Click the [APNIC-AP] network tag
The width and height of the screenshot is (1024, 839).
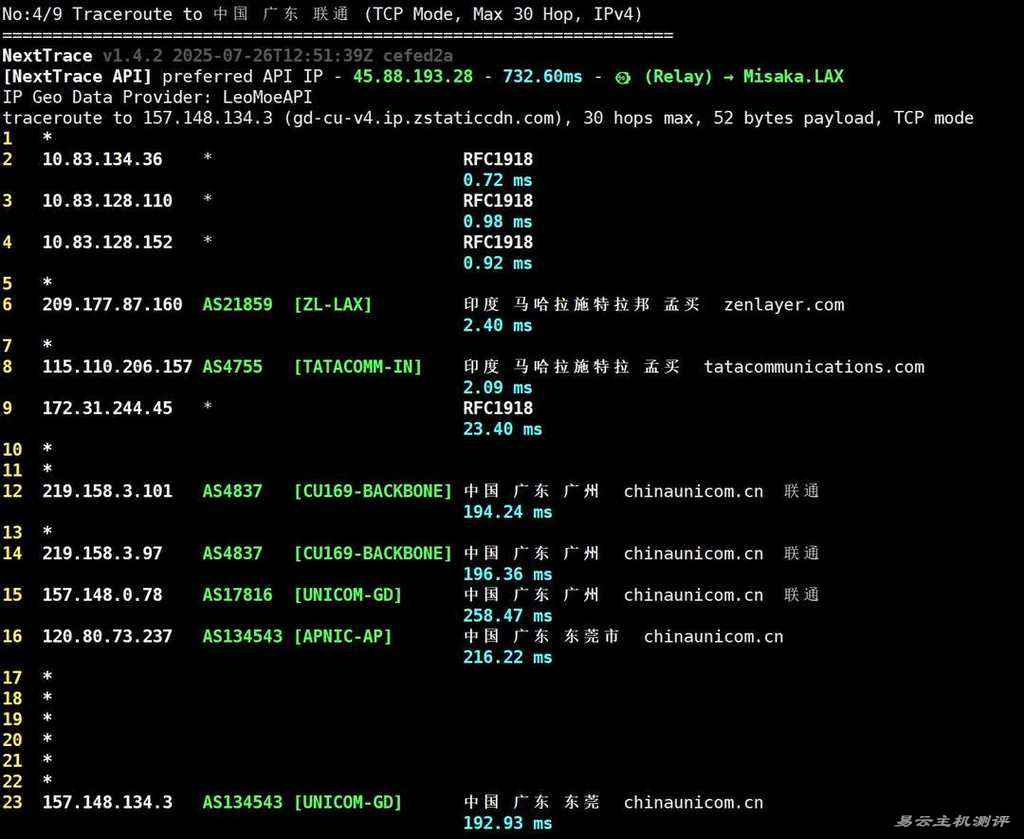(x=342, y=637)
